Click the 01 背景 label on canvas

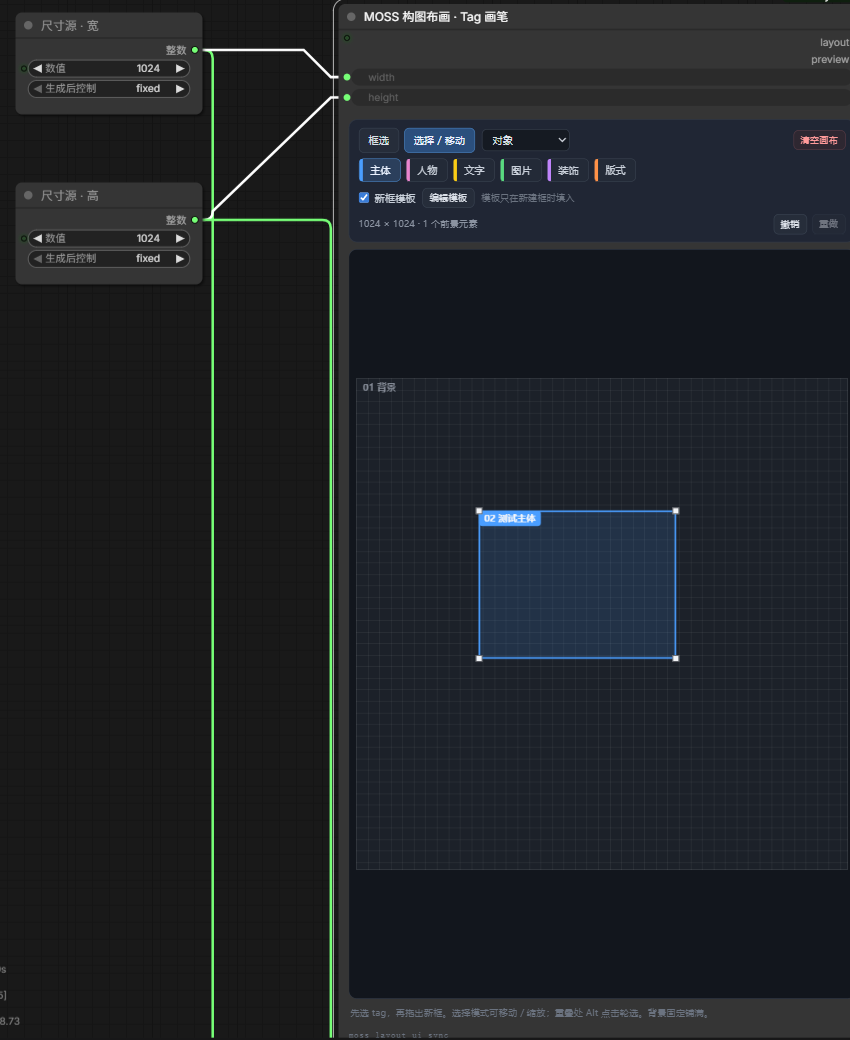379,387
